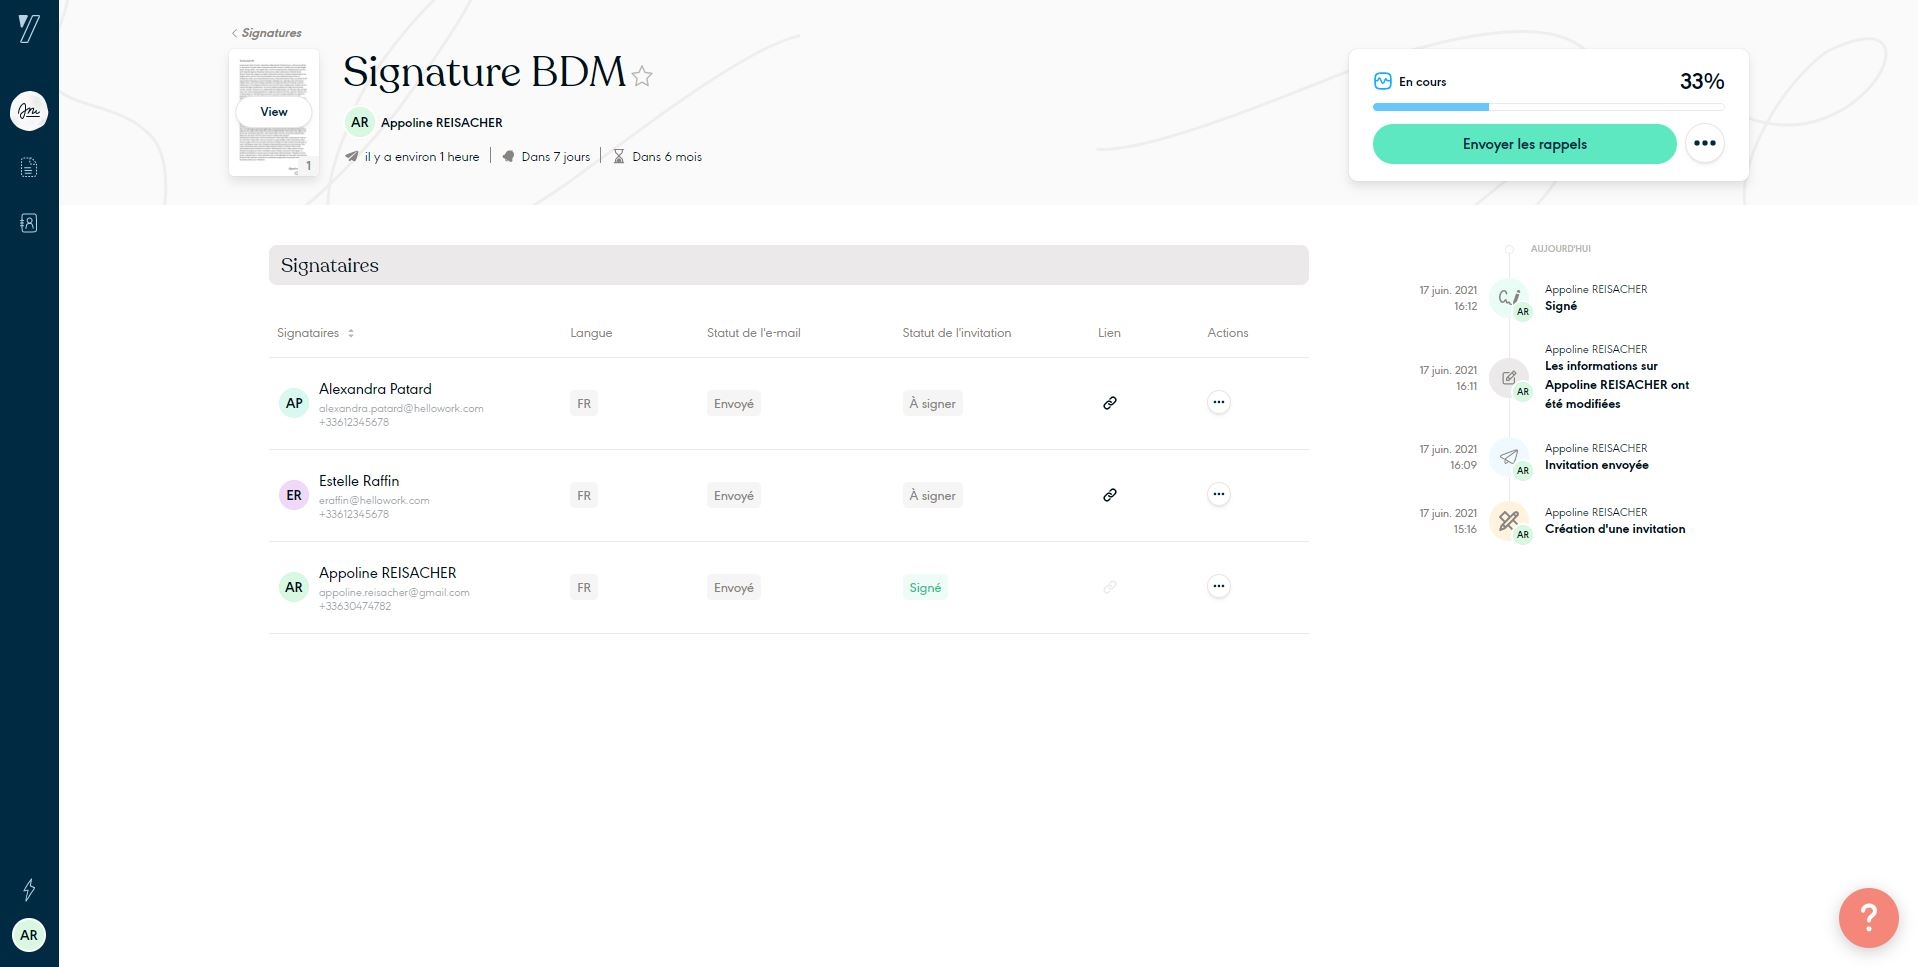Click the lightning bolt icon in sidebar

(x=29, y=889)
